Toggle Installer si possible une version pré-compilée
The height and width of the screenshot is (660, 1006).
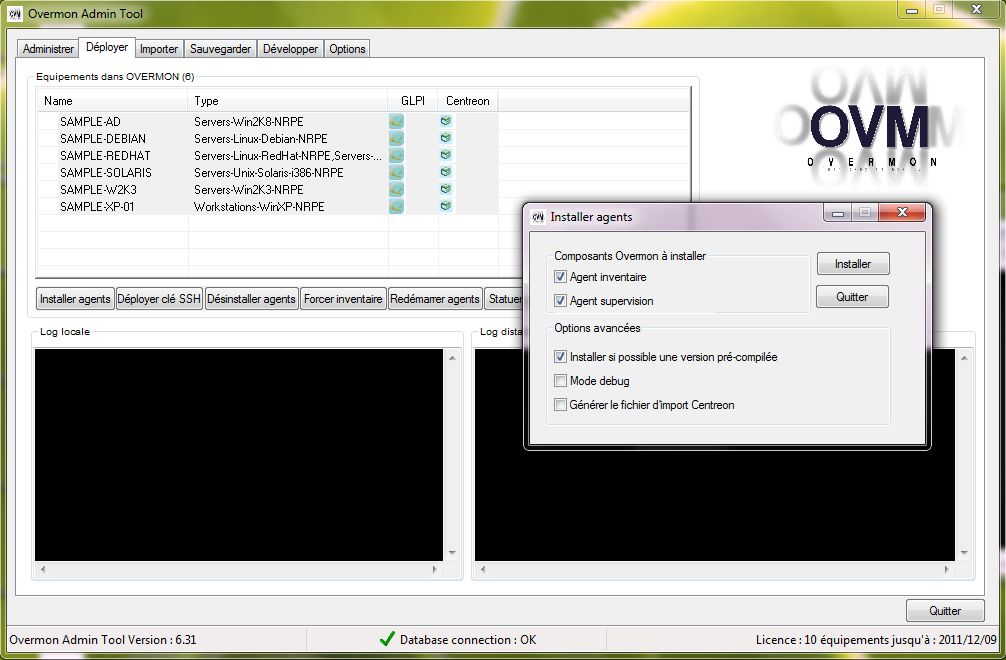(x=560, y=357)
